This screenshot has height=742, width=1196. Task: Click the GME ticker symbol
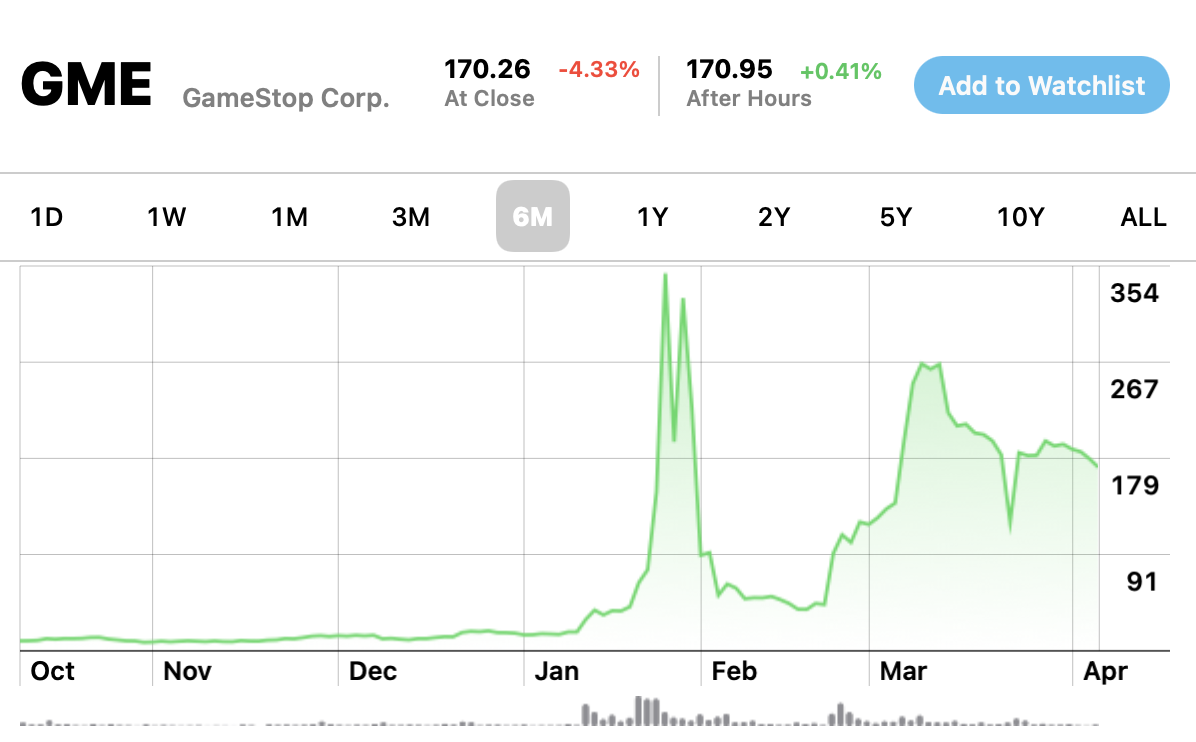(x=86, y=85)
